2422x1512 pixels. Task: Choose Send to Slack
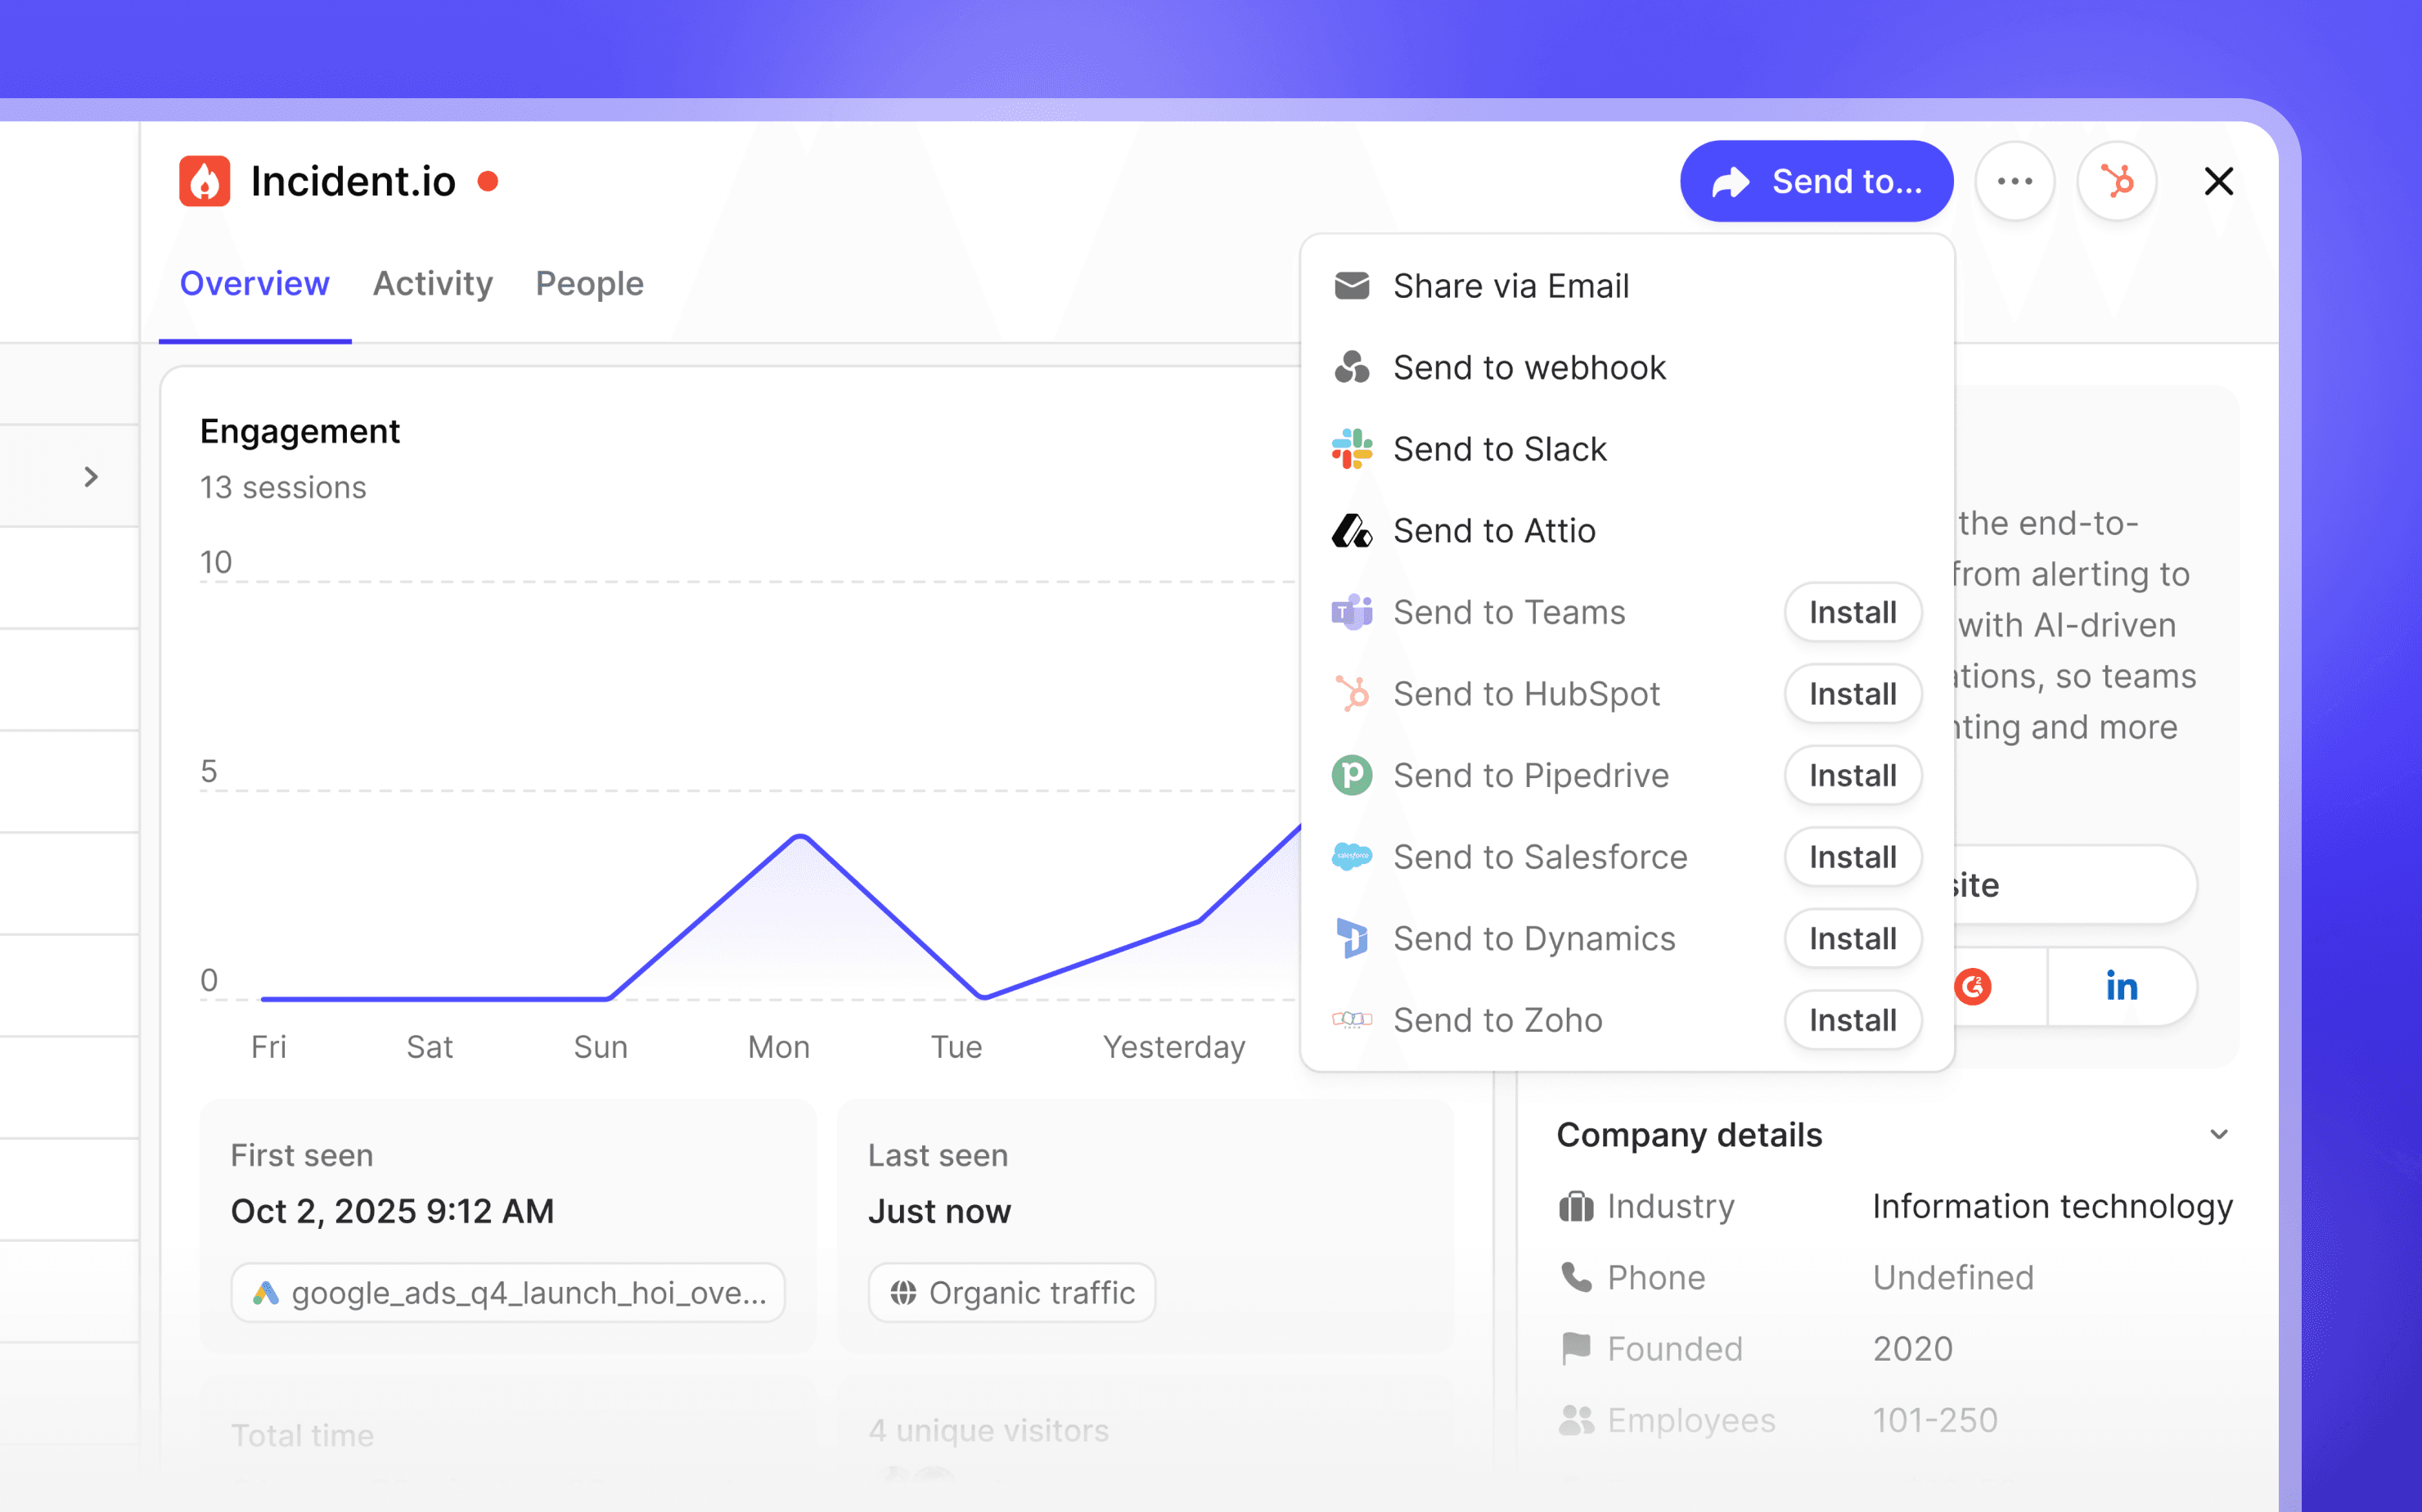coord(1498,450)
